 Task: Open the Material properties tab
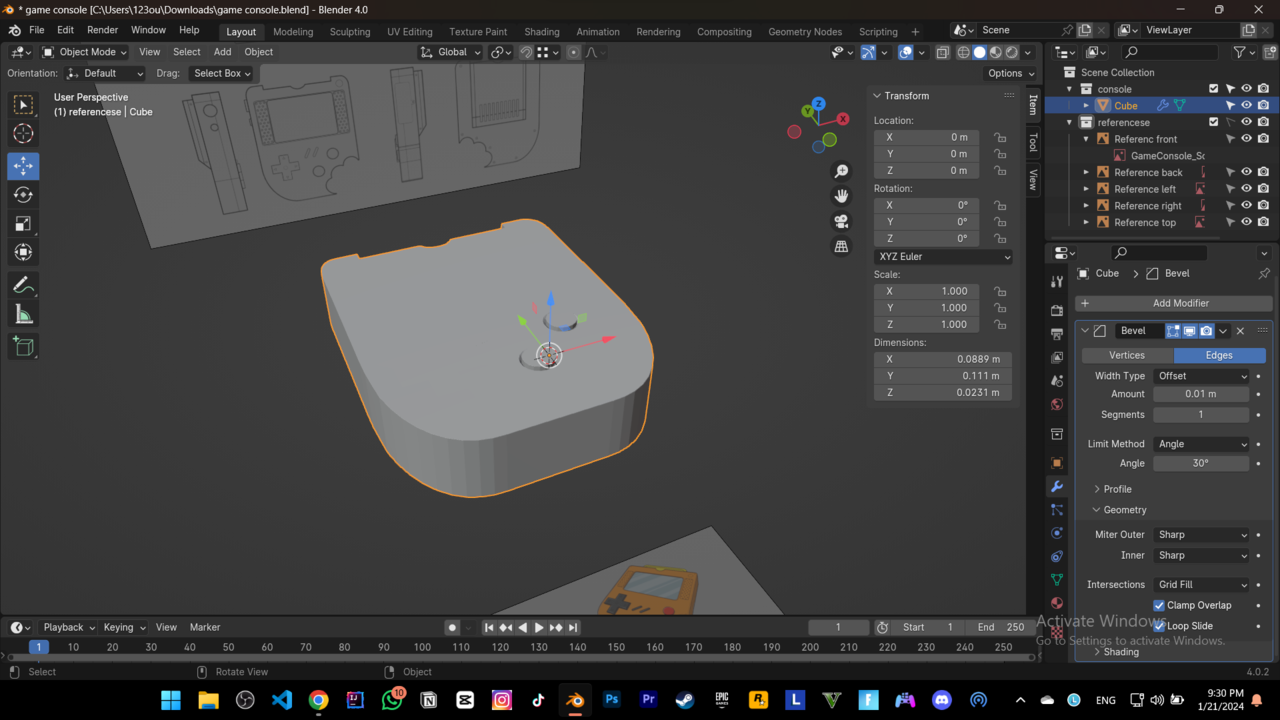pyautogui.click(x=1057, y=604)
